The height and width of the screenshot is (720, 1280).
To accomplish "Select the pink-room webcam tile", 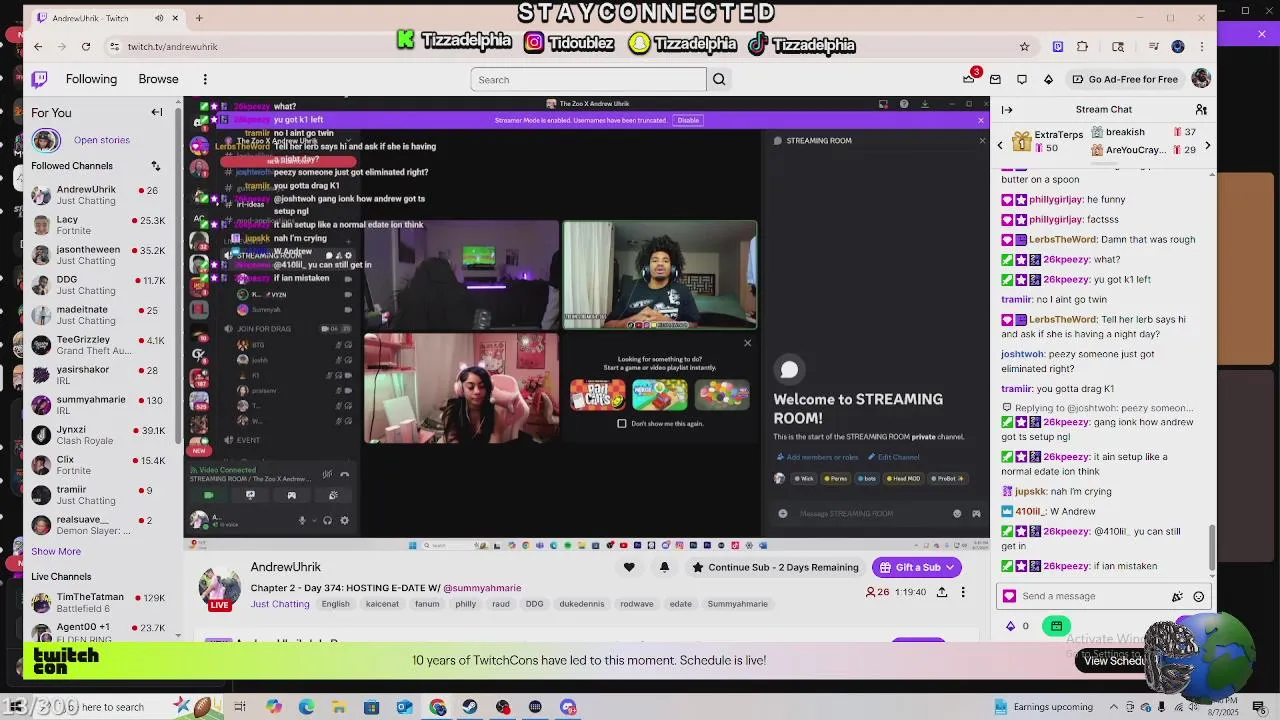I will click(x=461, y=388).
